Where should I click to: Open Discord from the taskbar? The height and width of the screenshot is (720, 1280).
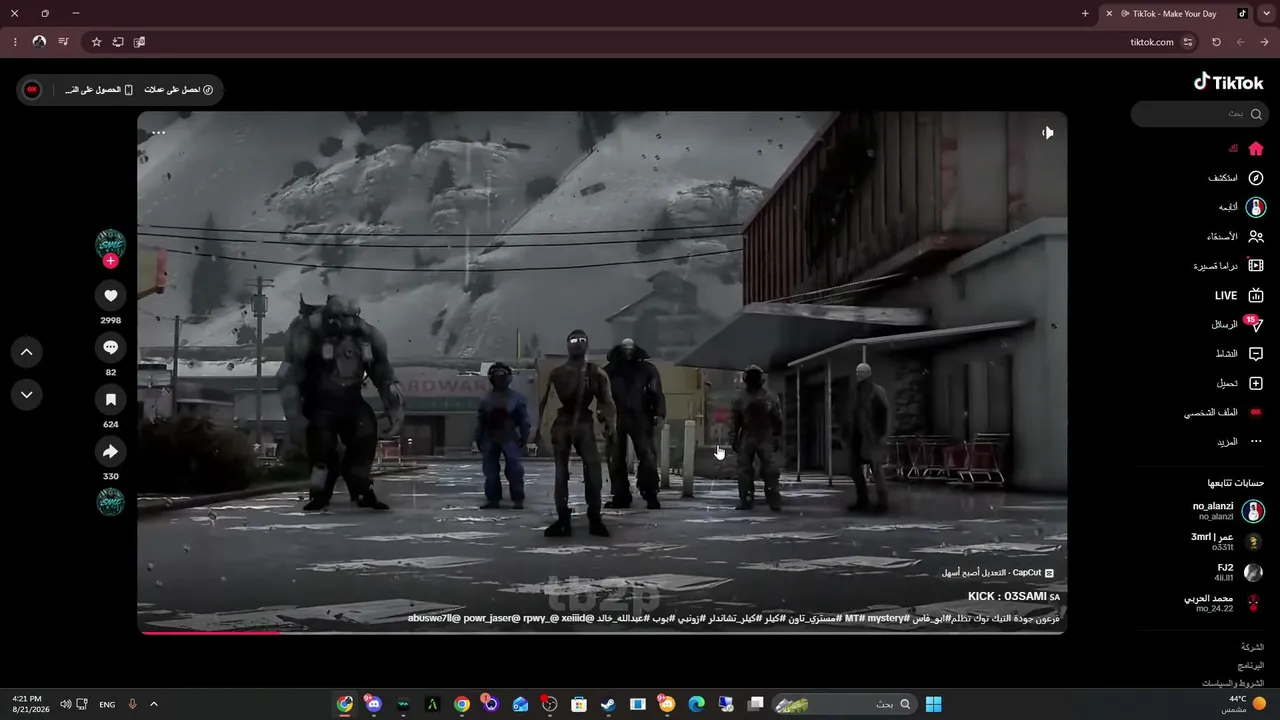point(374,704)
